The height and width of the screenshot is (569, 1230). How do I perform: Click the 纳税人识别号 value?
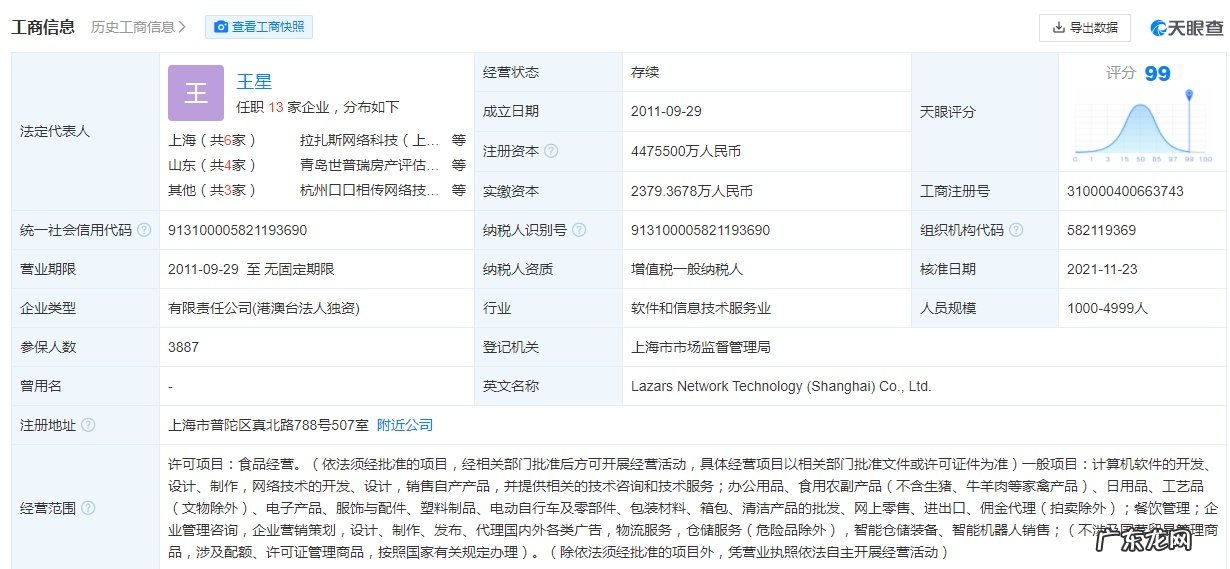pyautogui.click(x=701, y=230)
